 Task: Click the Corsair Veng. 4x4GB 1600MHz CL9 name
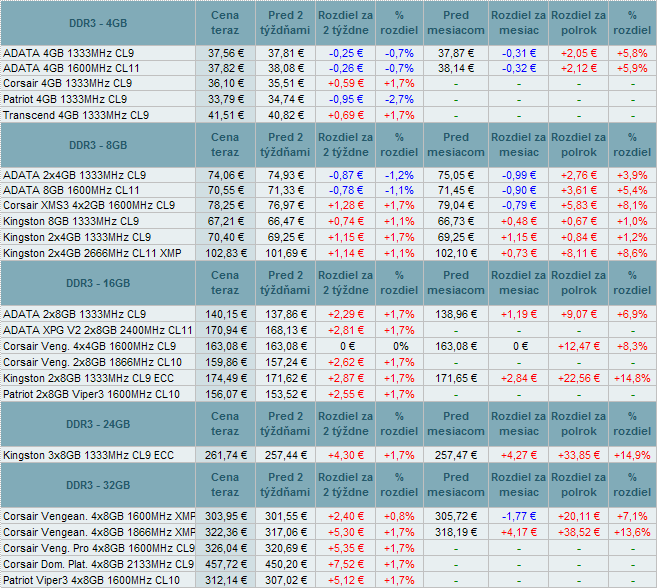click(x=90, y=346)
